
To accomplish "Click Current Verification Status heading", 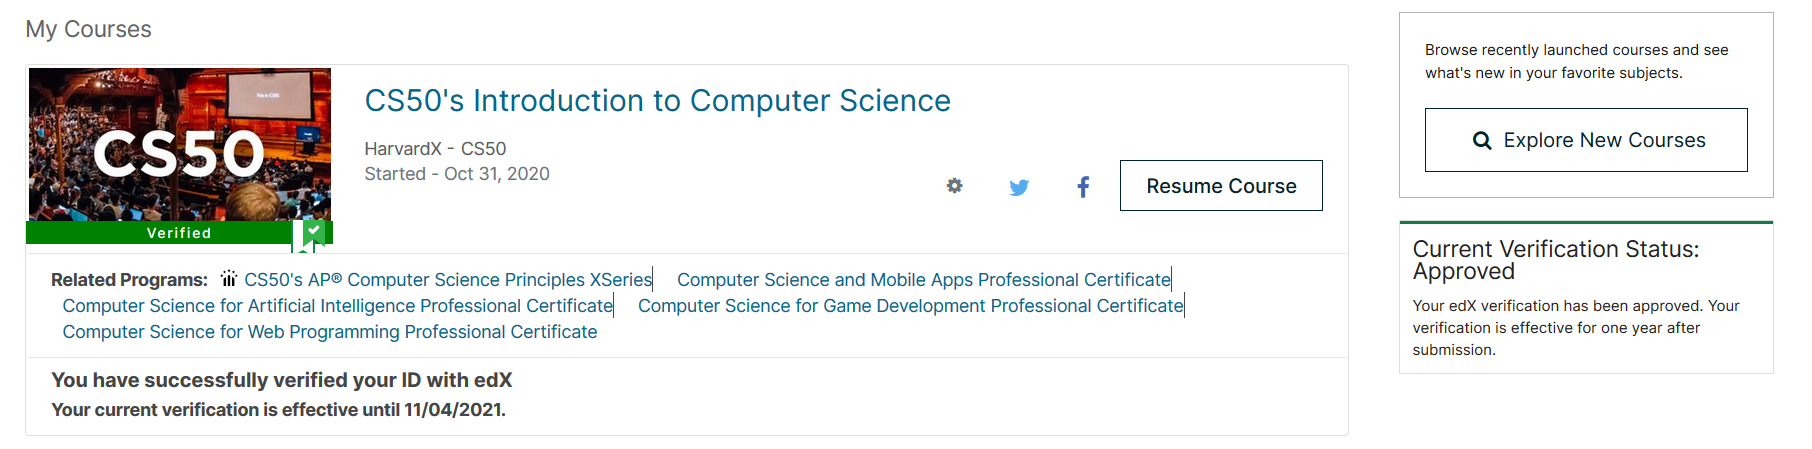I will tap(1555, 260).
